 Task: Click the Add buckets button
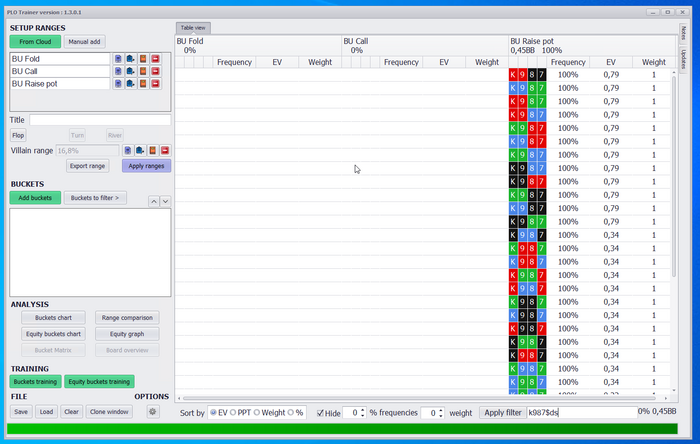[35, 198]
